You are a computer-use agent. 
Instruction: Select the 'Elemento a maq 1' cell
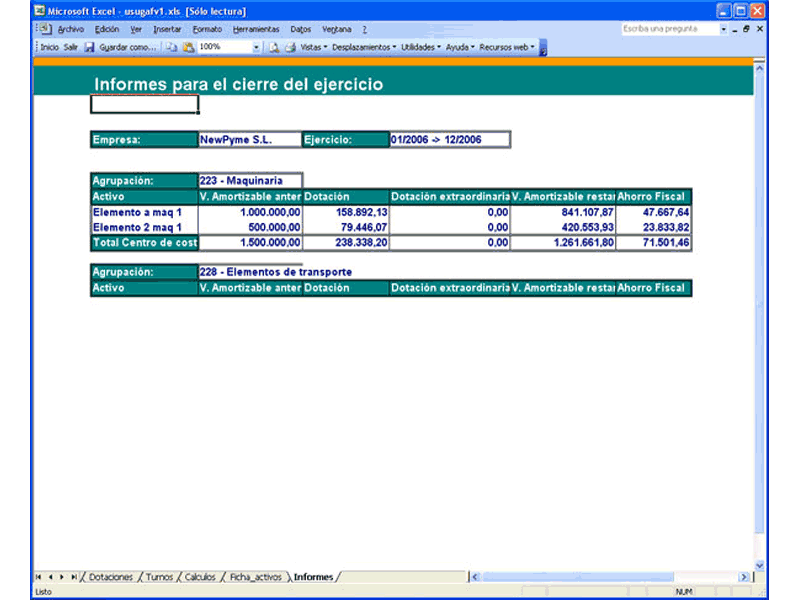coord(144,212)
